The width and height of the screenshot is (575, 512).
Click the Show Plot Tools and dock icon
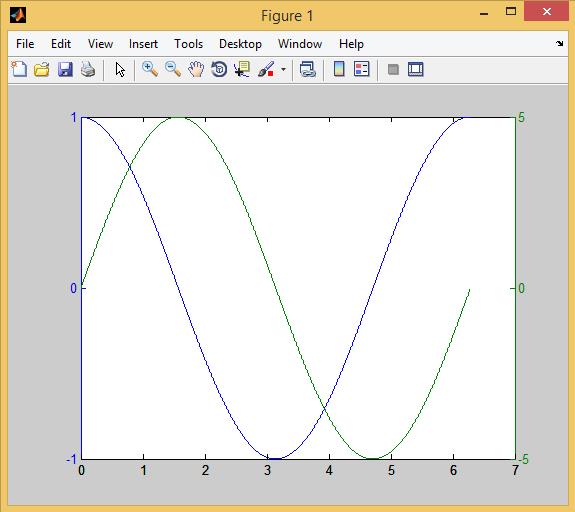point(416,69)
